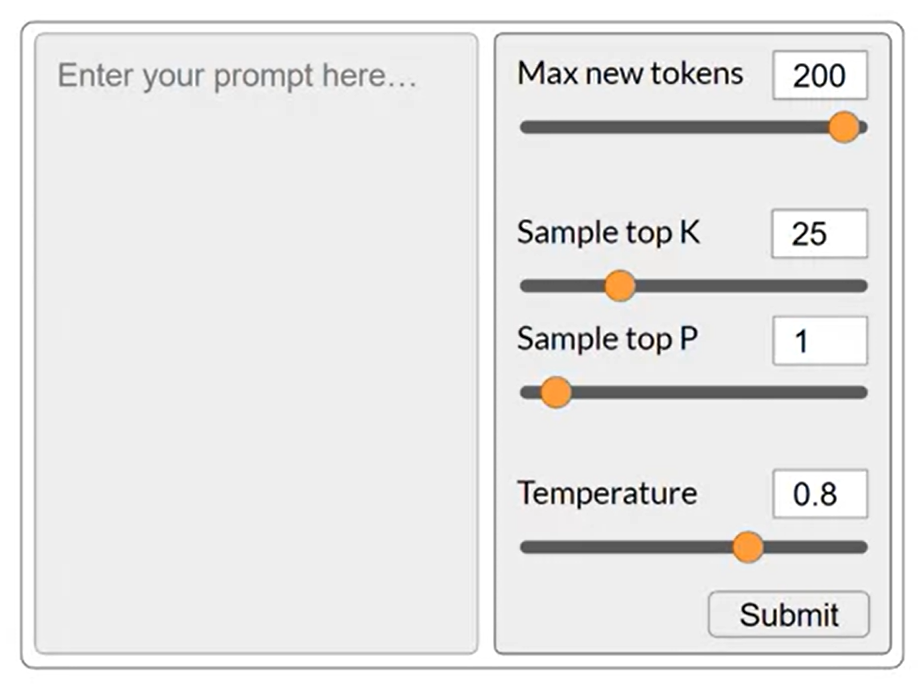The height and width of the screenshot is (687, 922).
Task: Select the Max new tokens value box
Action: [820, 75]
